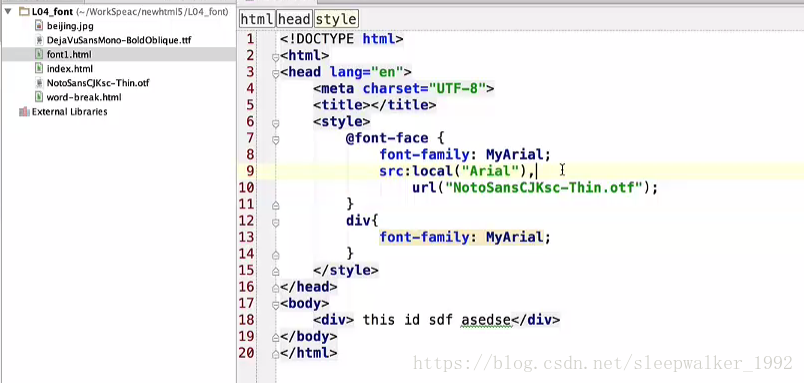Click fold end marker on line 19
This screenshot has height=383, width=804.
pos(275,337)
